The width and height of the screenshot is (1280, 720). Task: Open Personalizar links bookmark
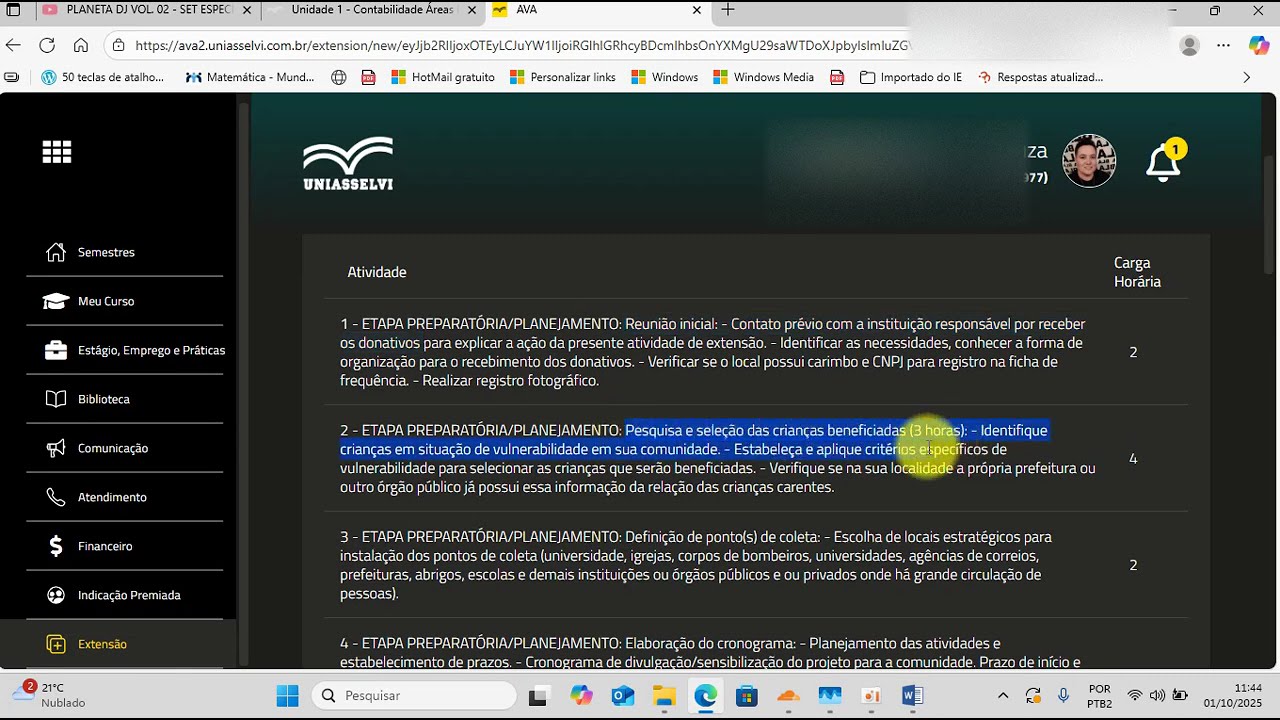pos(562,77)
